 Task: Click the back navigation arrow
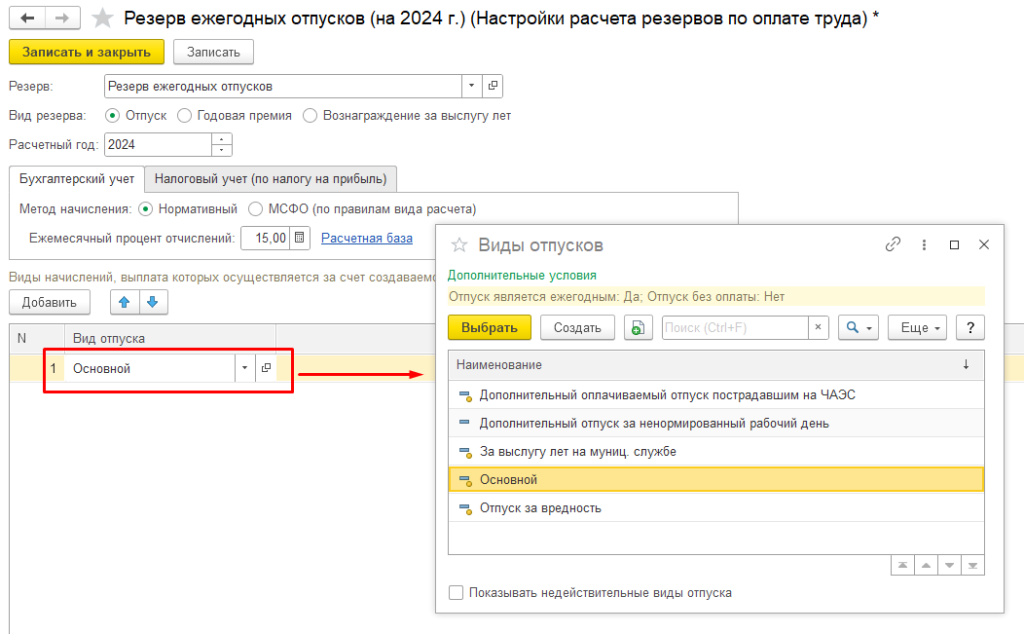tap(27, 18)
